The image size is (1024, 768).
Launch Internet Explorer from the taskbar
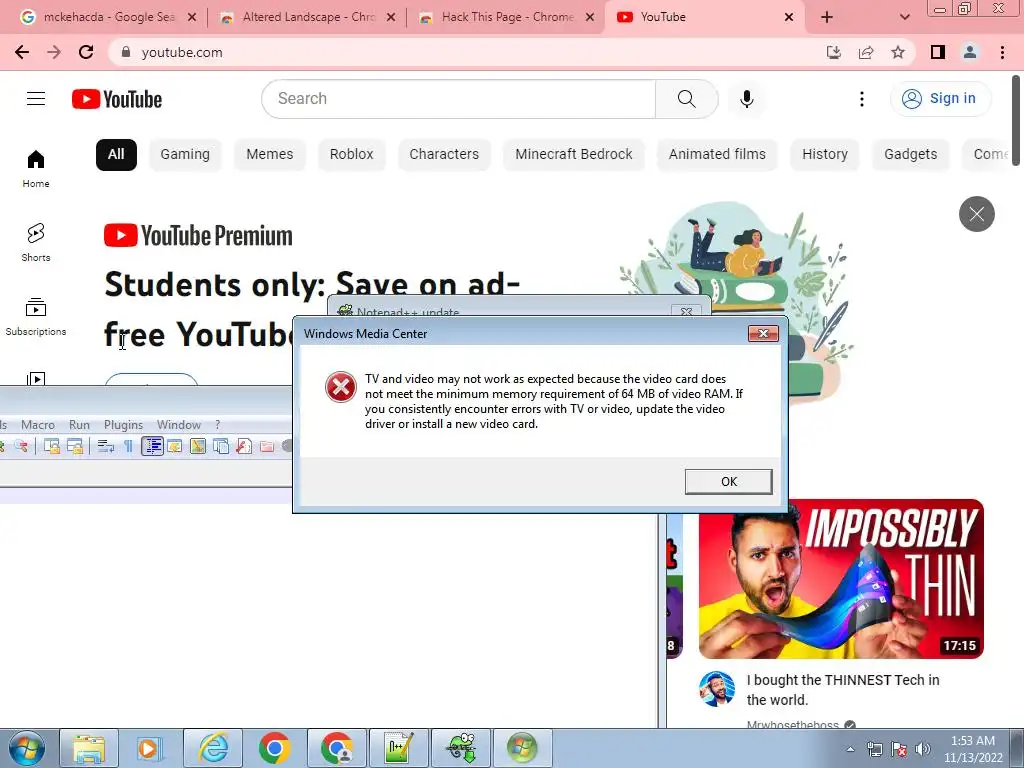[x=214, y=748]
